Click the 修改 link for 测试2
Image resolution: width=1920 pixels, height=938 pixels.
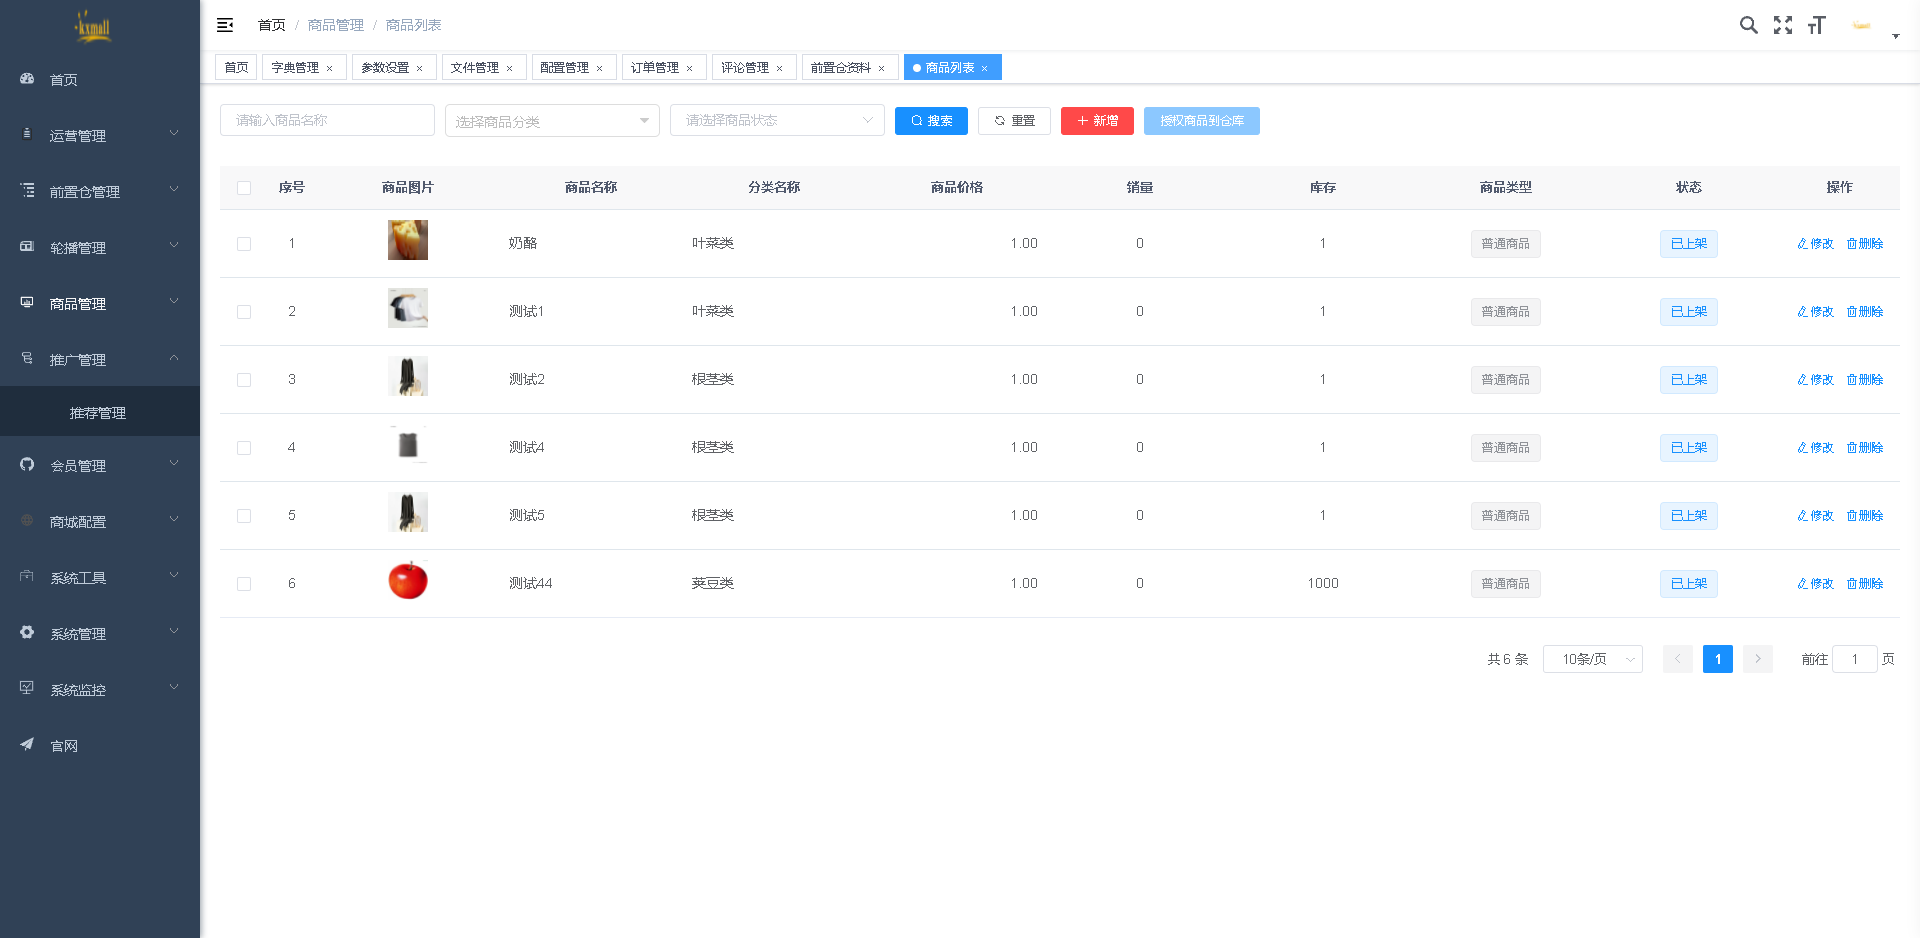click(x=1814, y=380)
